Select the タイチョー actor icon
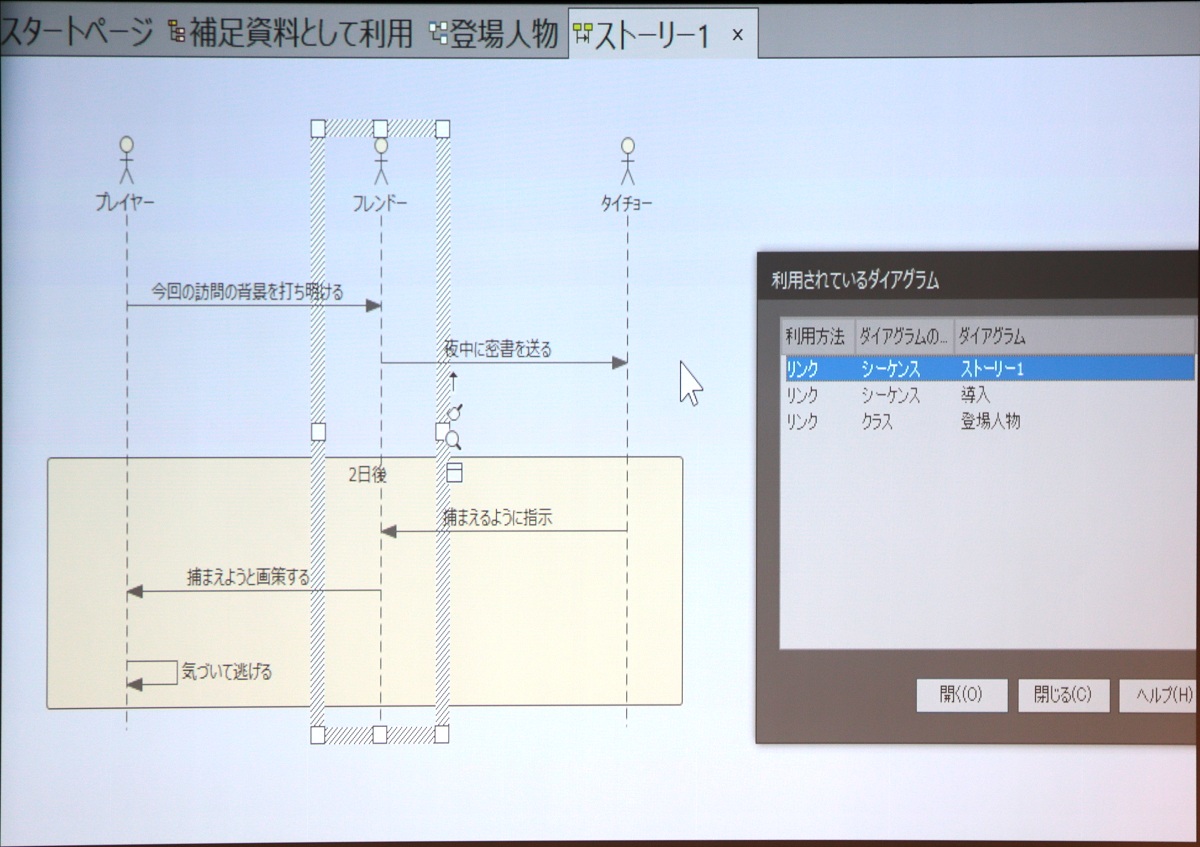 click(x=627, y=160)
